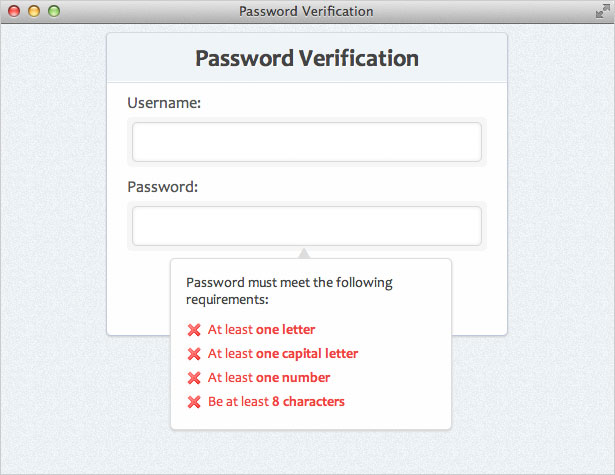Image resolution: width=615 pixels, height=475 pixels.
Task: Zoom the window with the green button
Action: [x=53, y=11]
